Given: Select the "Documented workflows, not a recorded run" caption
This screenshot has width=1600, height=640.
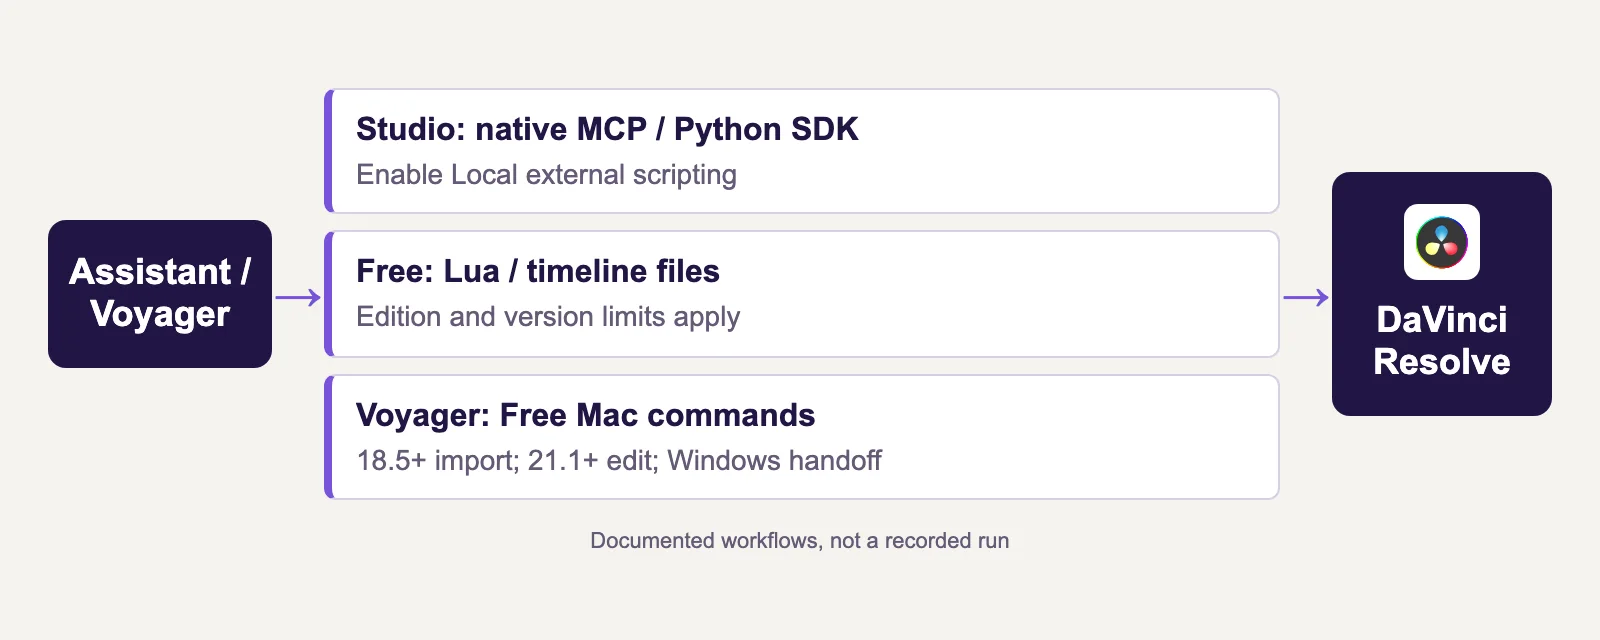Looking at the screenshot, I should [800, 541].
